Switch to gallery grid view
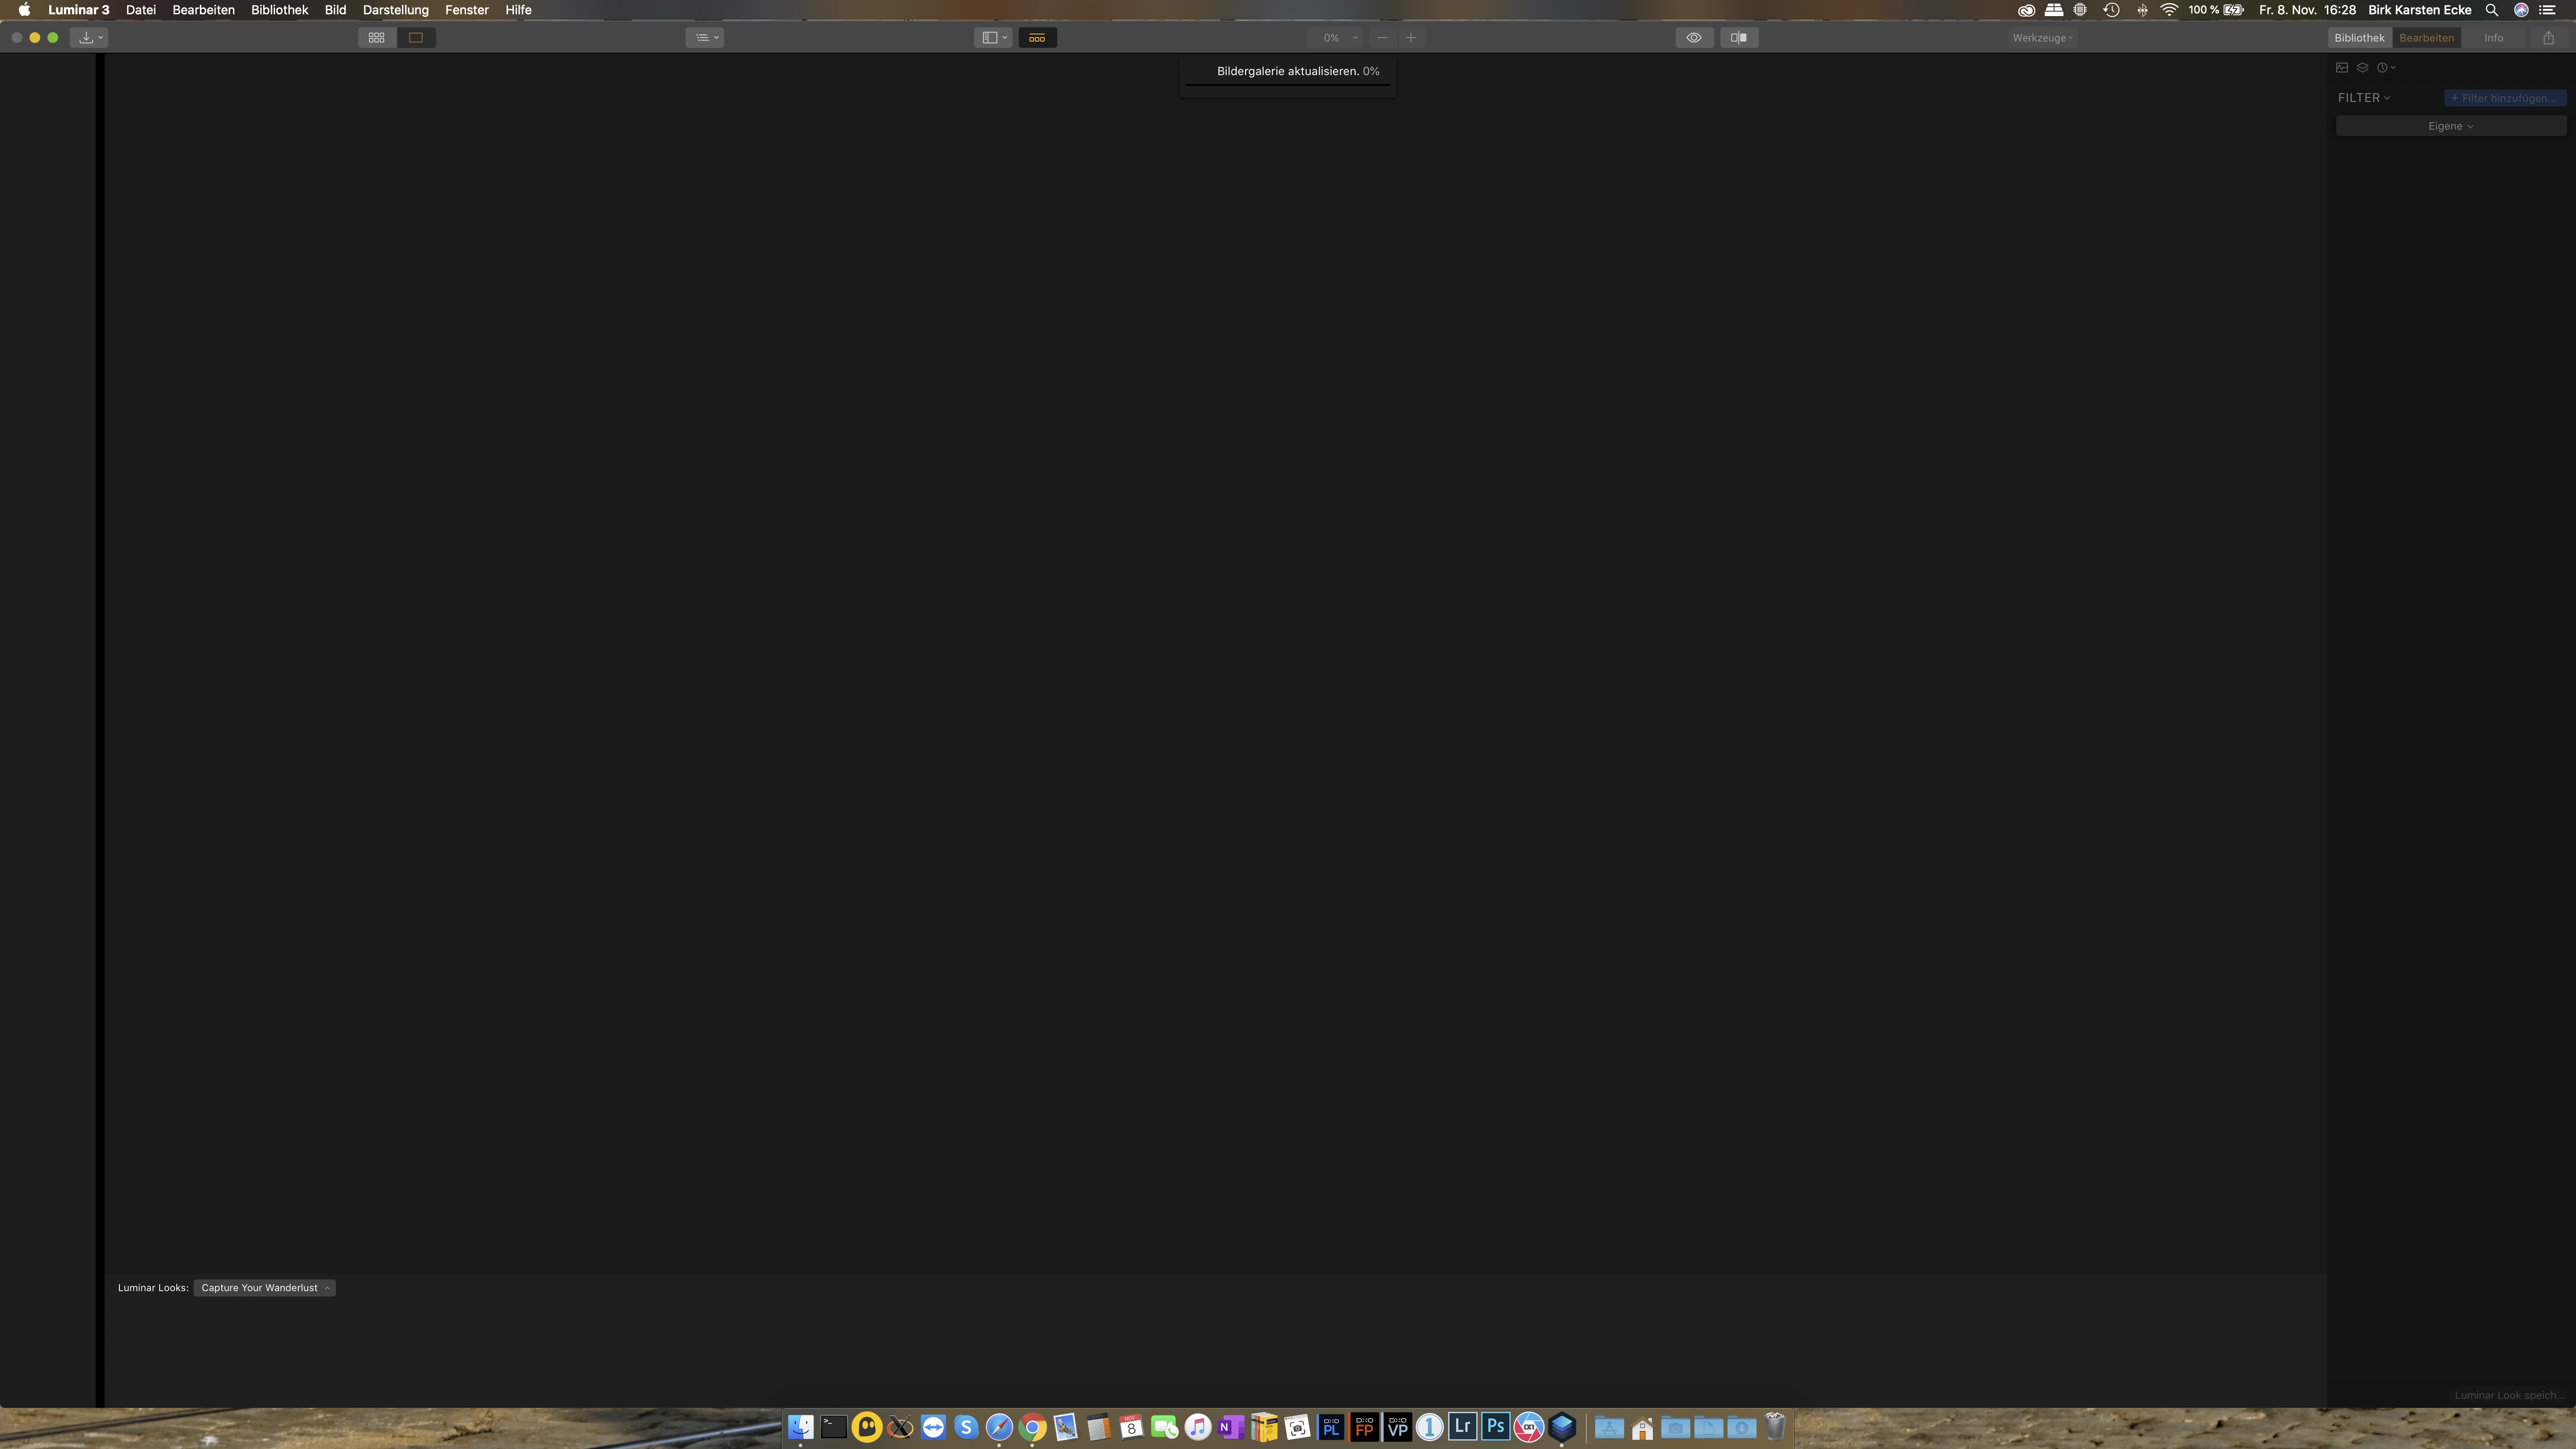This screenshot has height=1449, width=2576. [377, 37]
